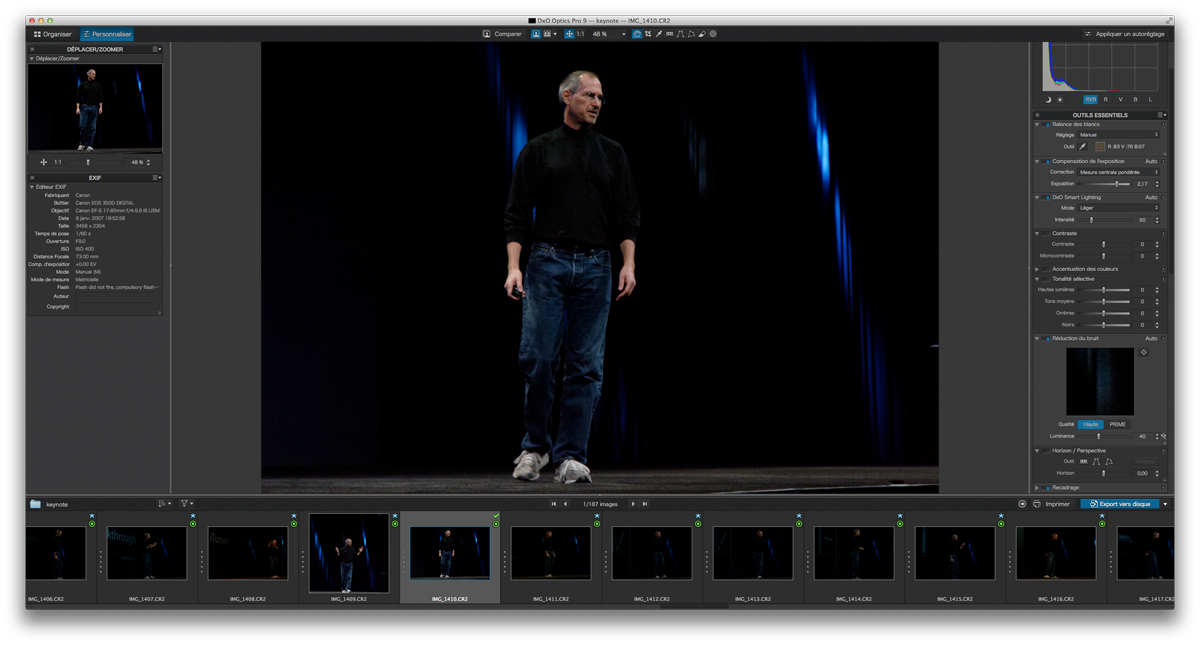The image size is (1200, 645).
Task: Select the IMG_1409.CR2 thumbnail
Action: coord(349,553)
